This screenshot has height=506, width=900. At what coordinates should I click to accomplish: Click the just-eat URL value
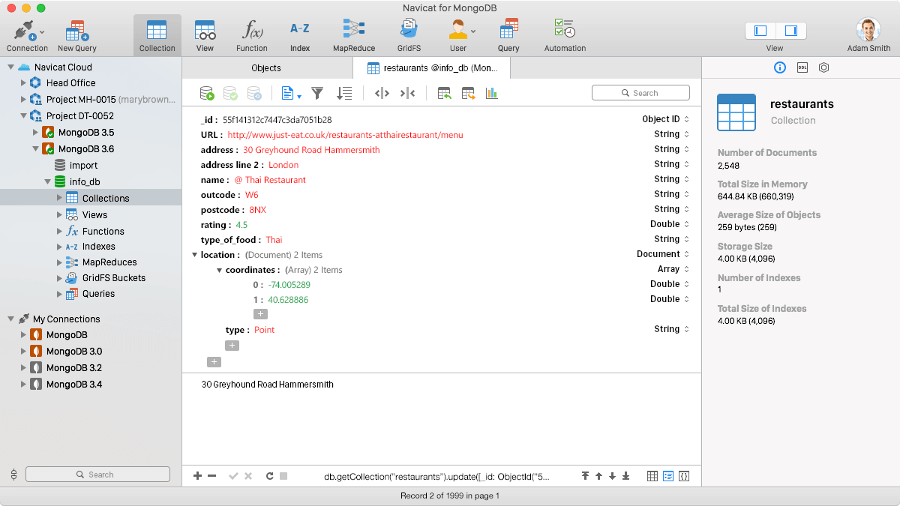(x=345, y=135)
